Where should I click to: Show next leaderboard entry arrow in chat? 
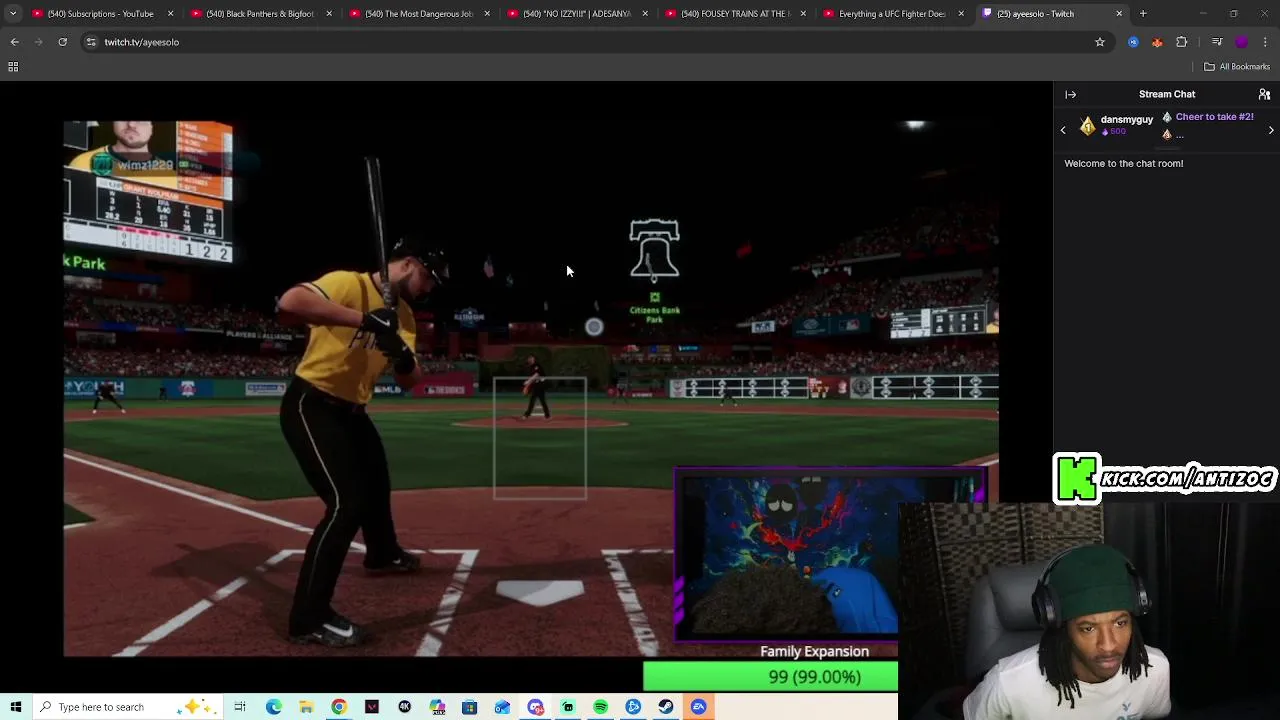[1271, 130]
